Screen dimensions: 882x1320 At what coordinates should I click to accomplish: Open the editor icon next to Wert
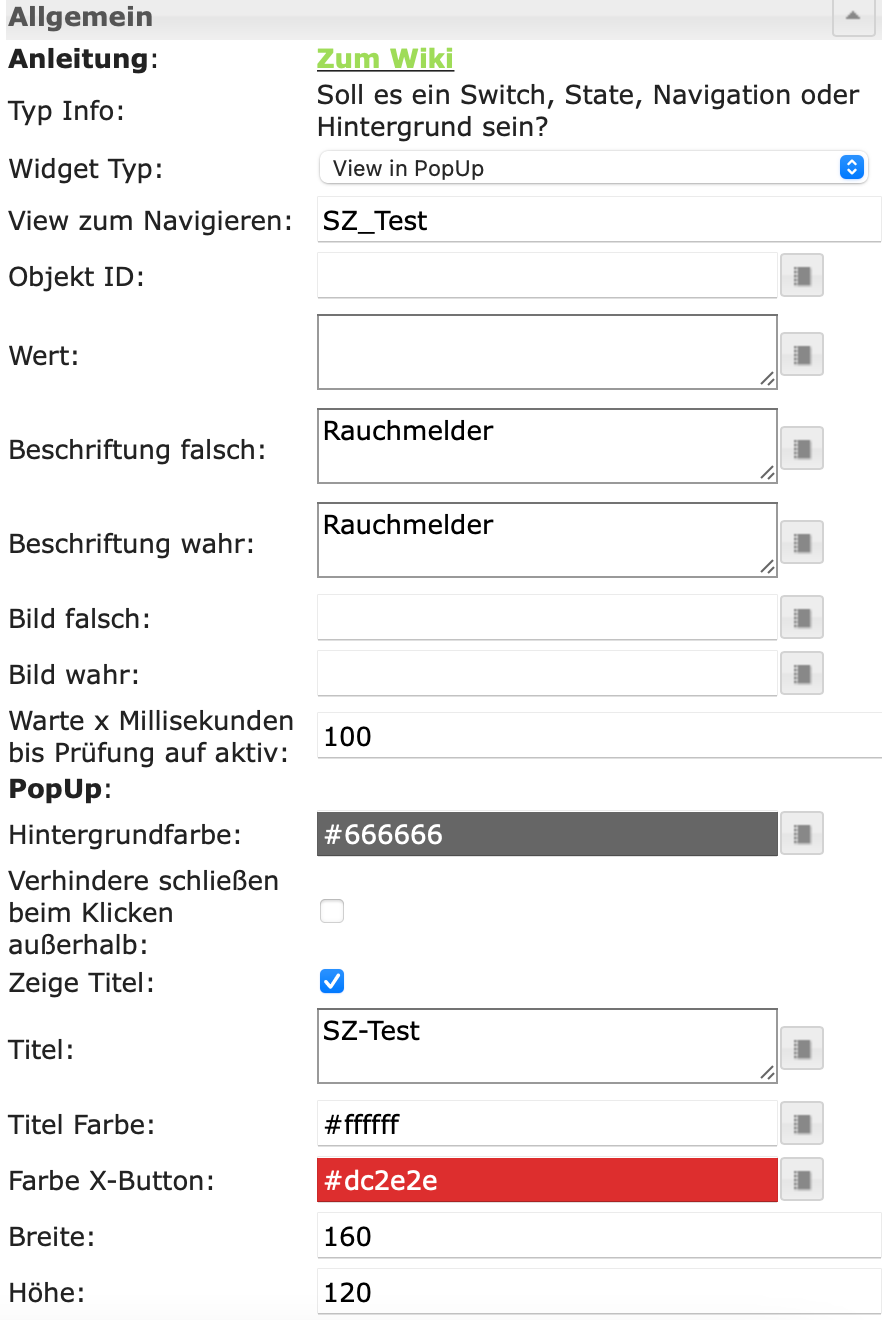coord(801,353)
